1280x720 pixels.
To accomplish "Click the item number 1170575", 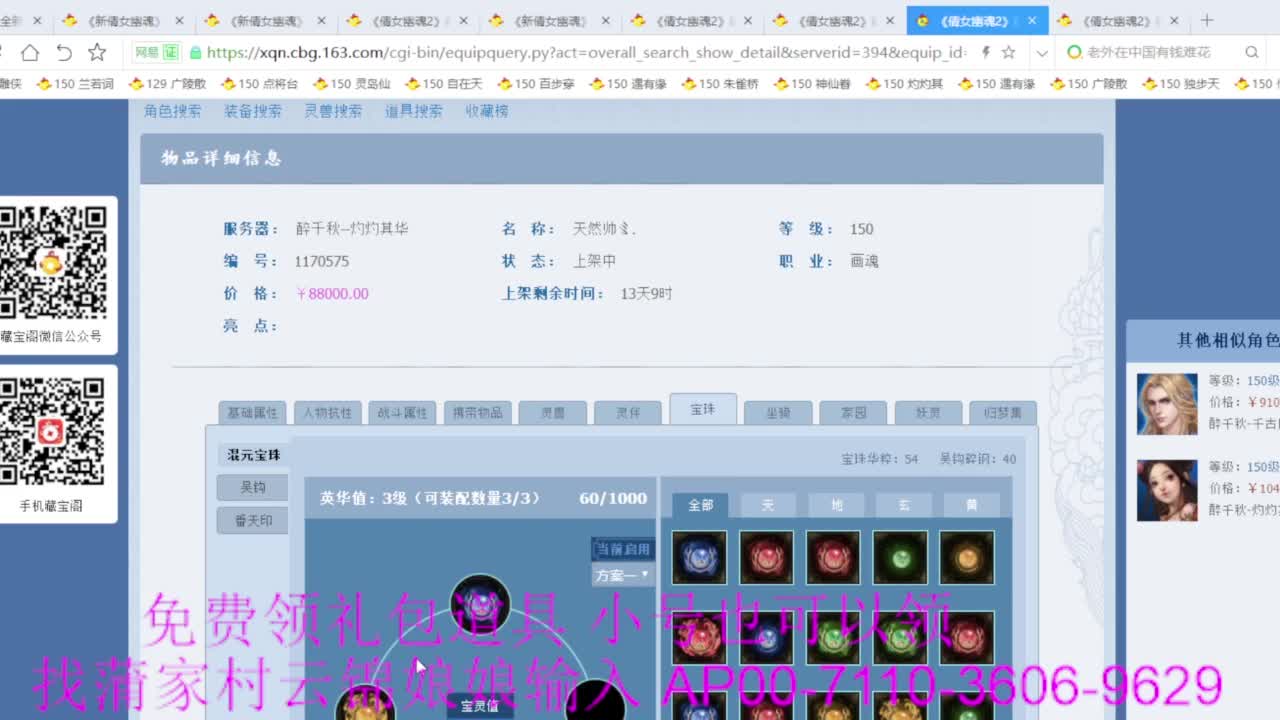I will pyautogui.click(x=322, y=261).
